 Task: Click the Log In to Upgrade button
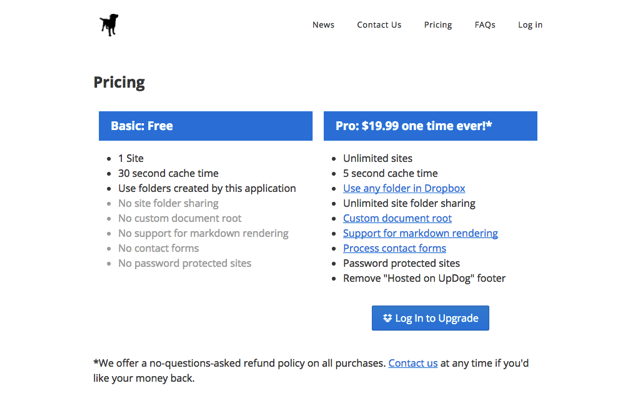tap(430, 318)
